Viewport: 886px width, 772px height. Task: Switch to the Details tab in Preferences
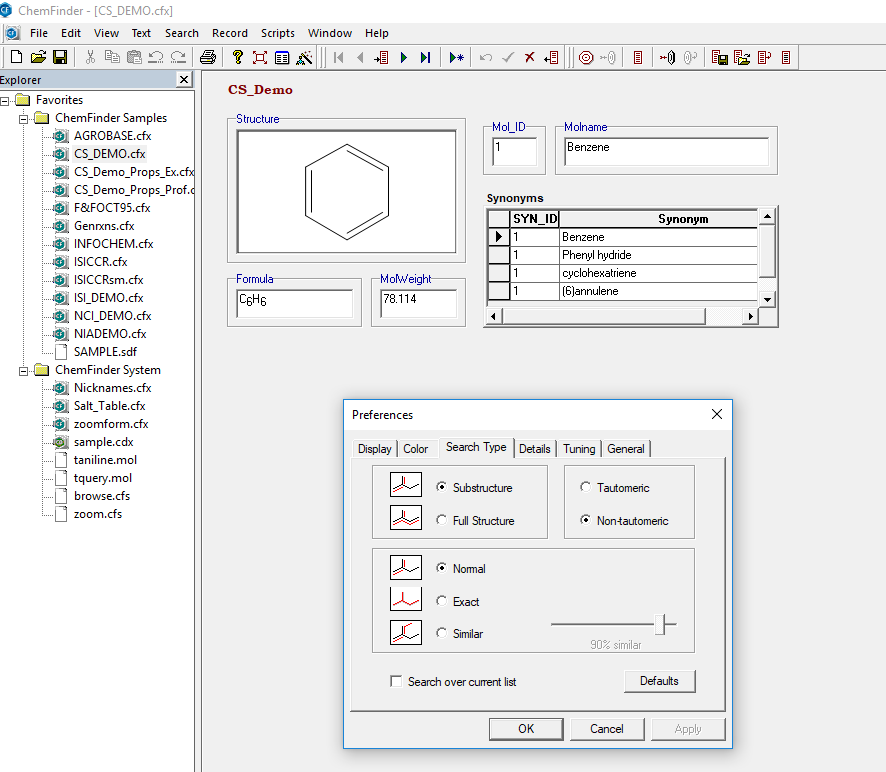(535, 449)
